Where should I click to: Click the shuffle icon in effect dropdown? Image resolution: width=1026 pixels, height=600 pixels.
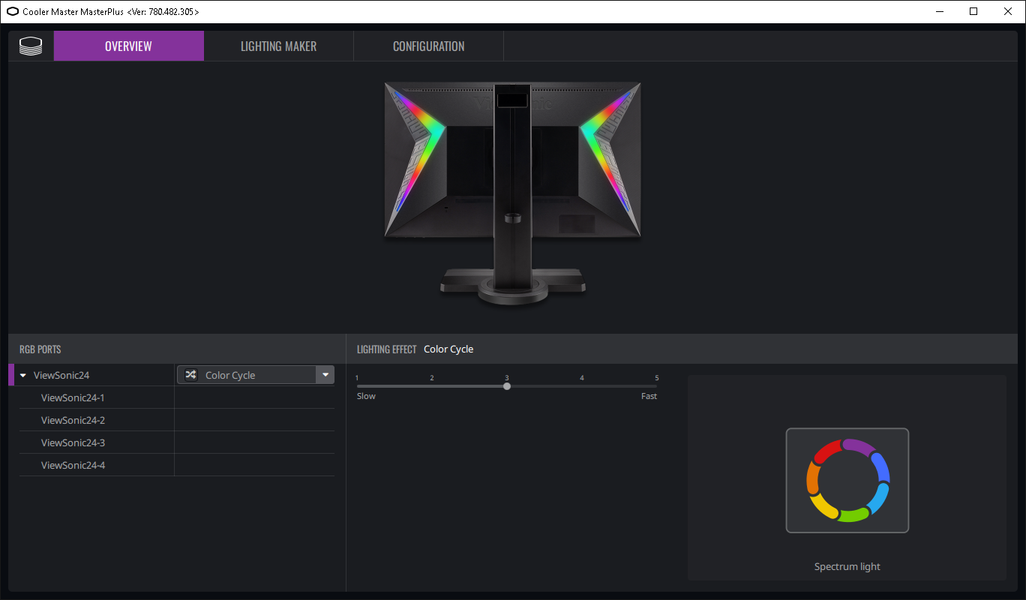(190, 374)
